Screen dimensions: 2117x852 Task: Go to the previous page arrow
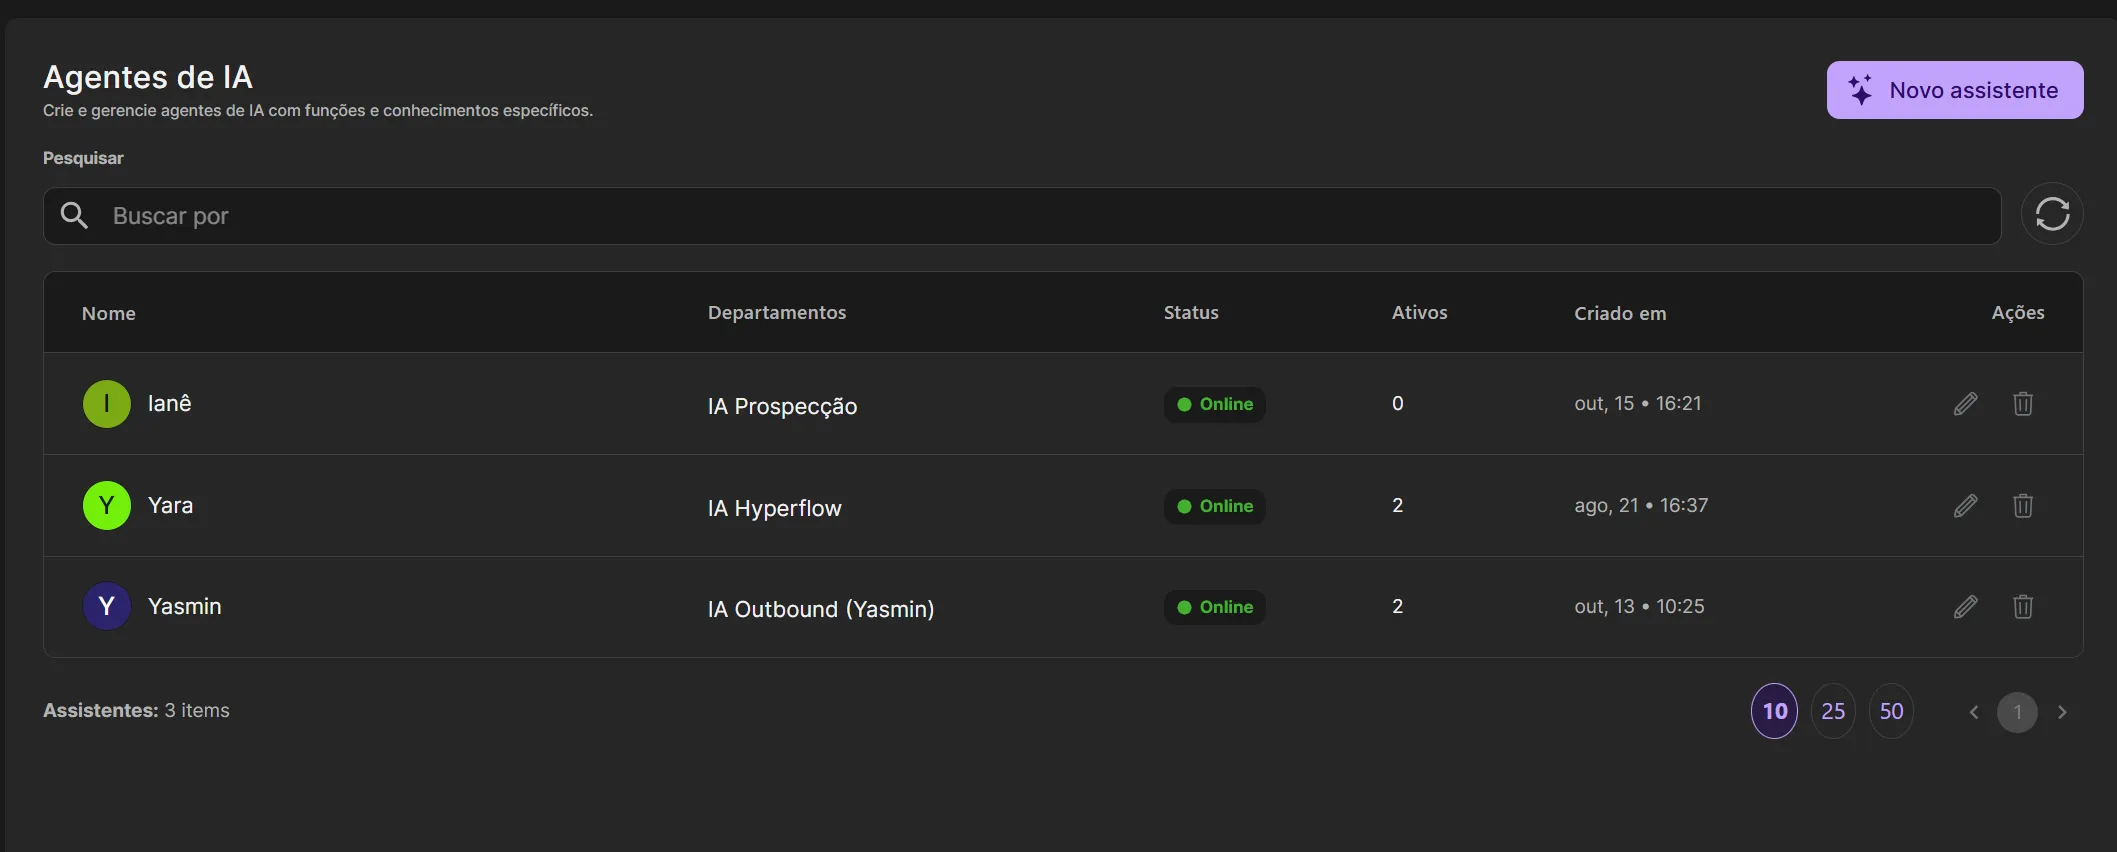1974,712
